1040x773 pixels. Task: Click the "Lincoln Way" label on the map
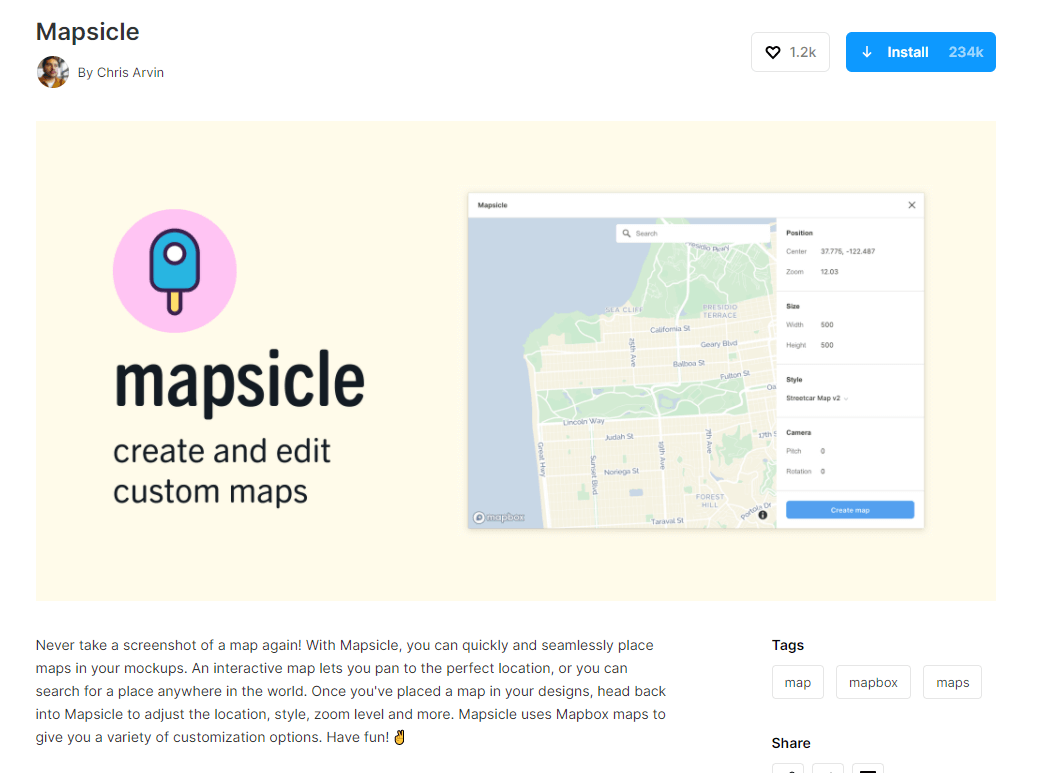[x=584, y=421]
